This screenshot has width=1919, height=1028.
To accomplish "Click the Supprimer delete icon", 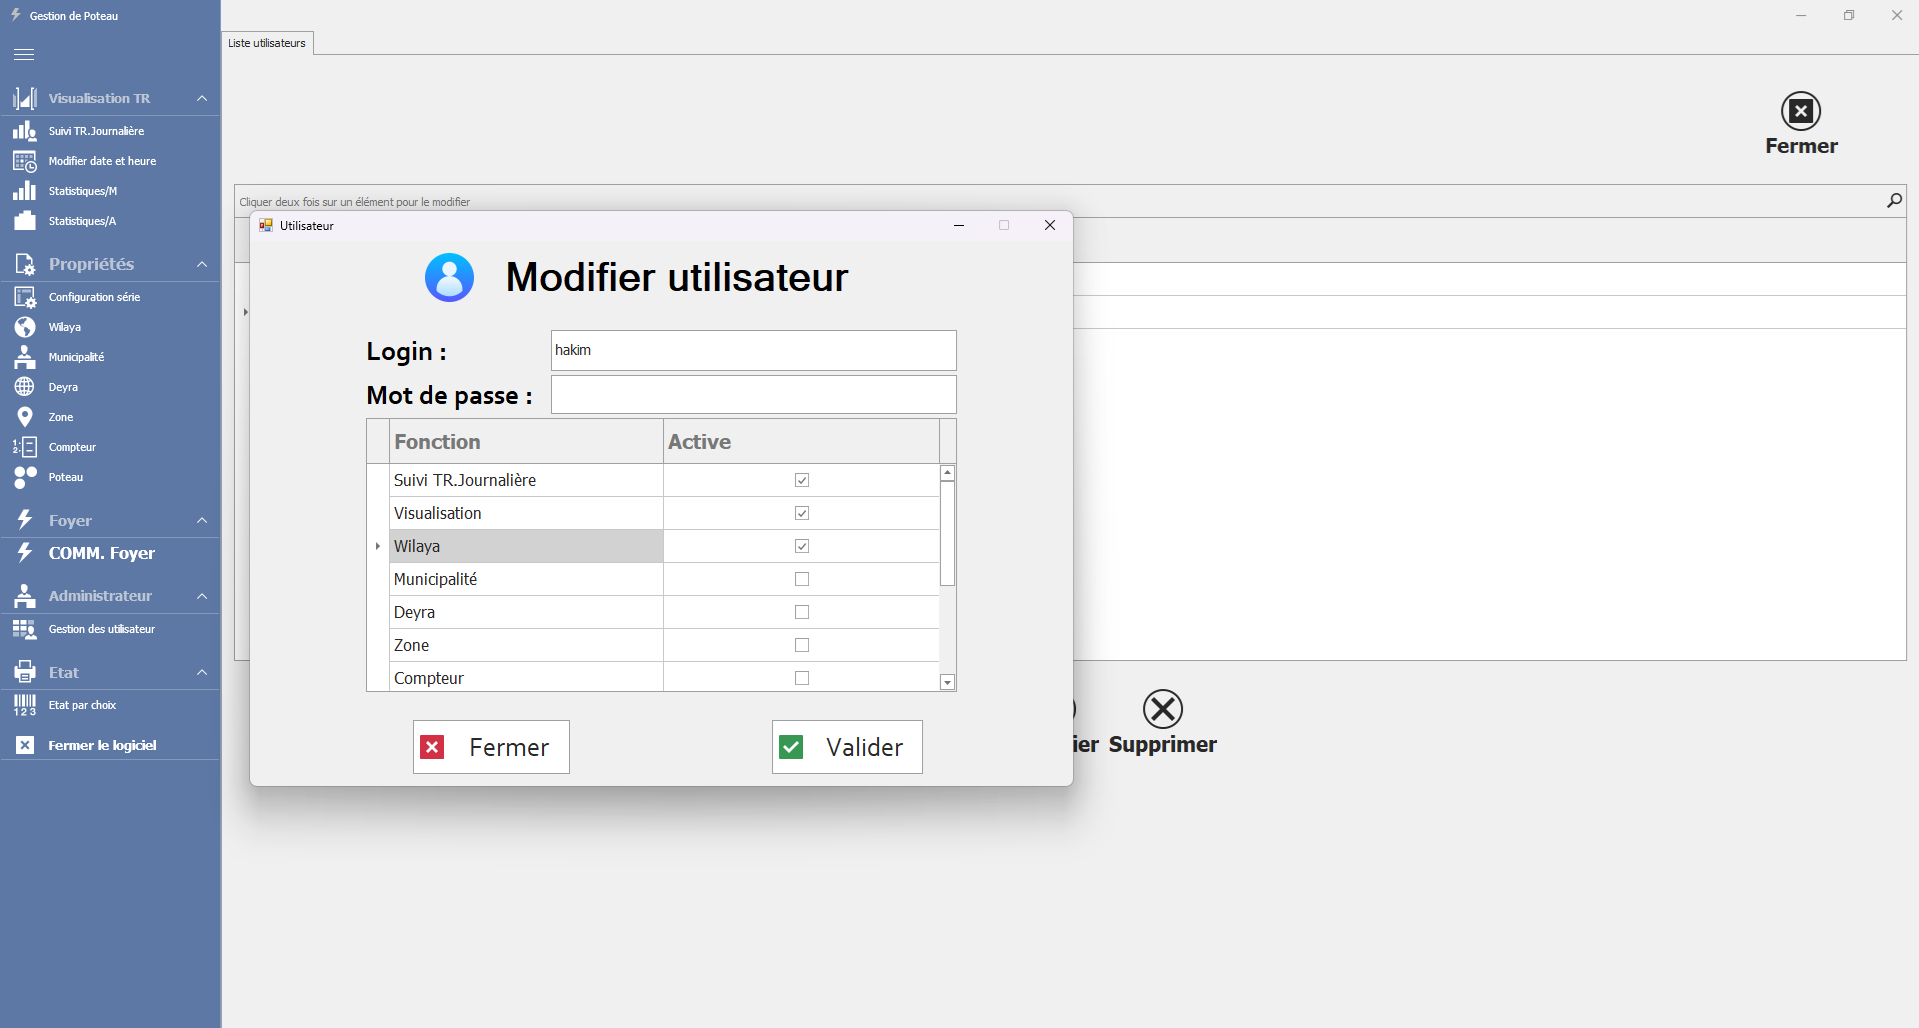I will 1162,710.
